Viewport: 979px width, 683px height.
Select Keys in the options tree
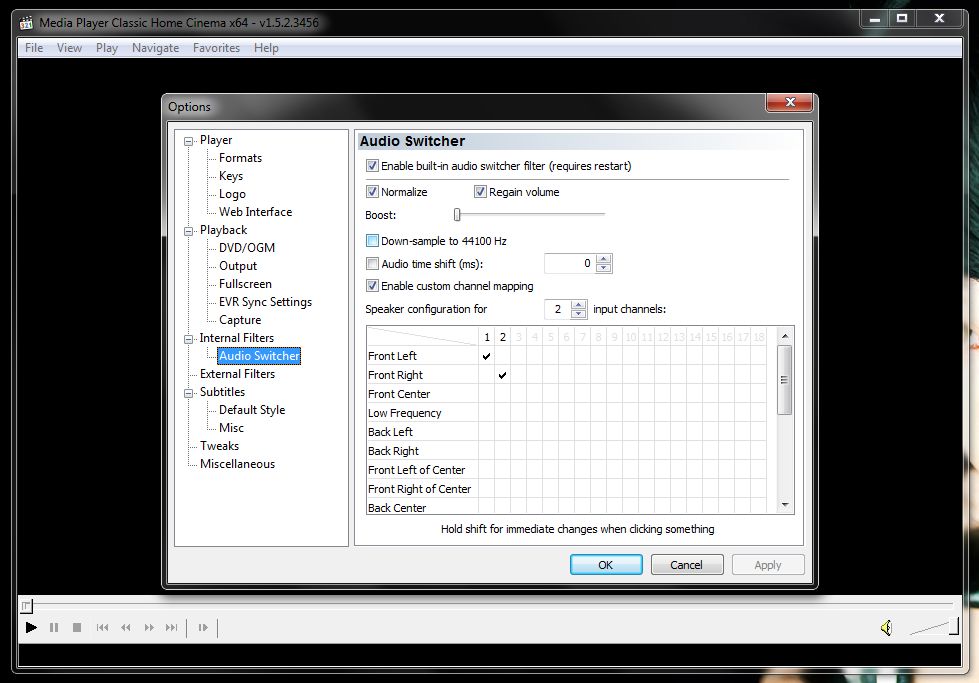coord(231,176)
